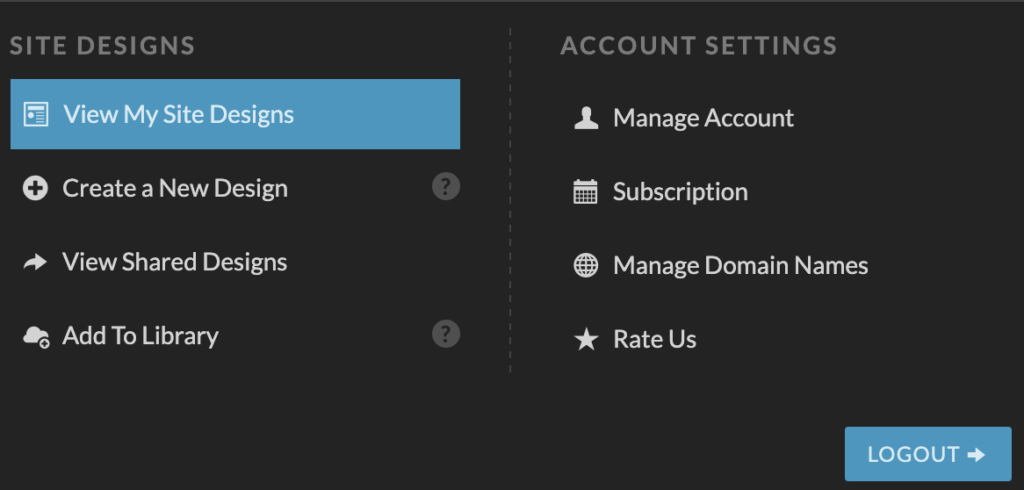Open View Shared Designs
The width and height of the screenshot is (1024, 490).
pyautogui.click(x=235, y=262)
